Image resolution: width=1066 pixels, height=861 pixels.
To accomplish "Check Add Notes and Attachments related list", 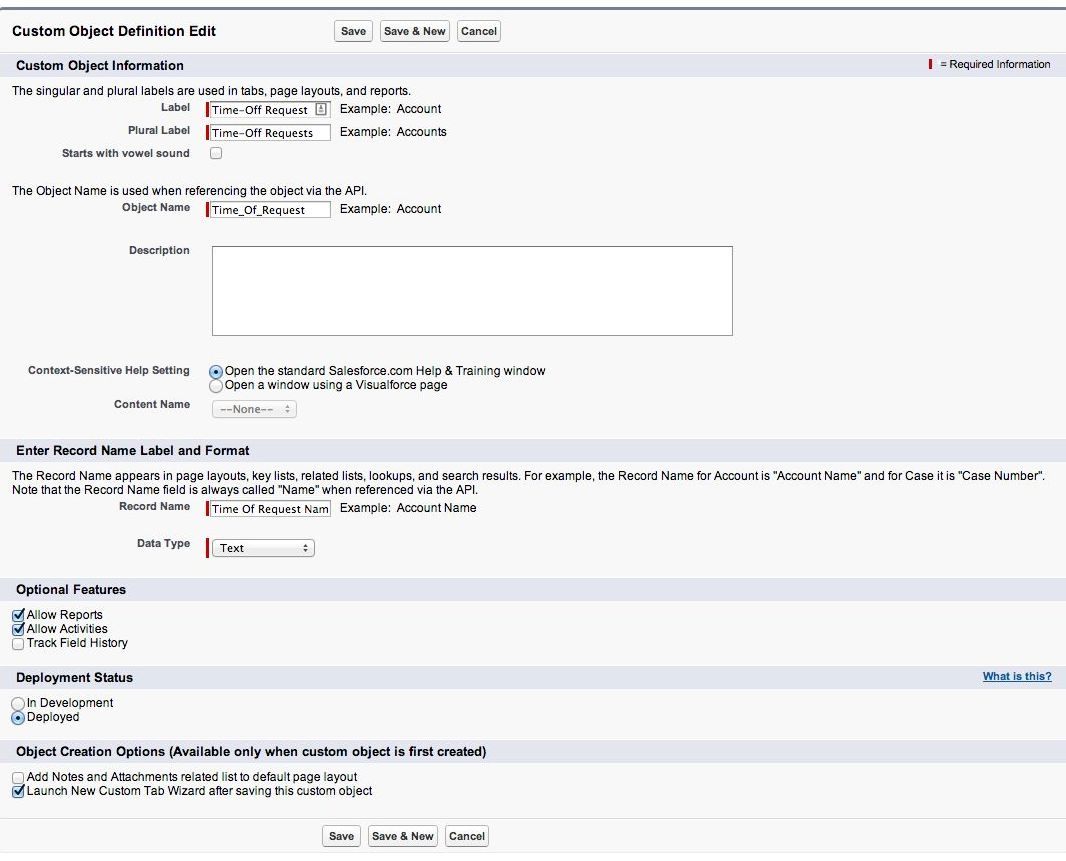I will [18, 777].
